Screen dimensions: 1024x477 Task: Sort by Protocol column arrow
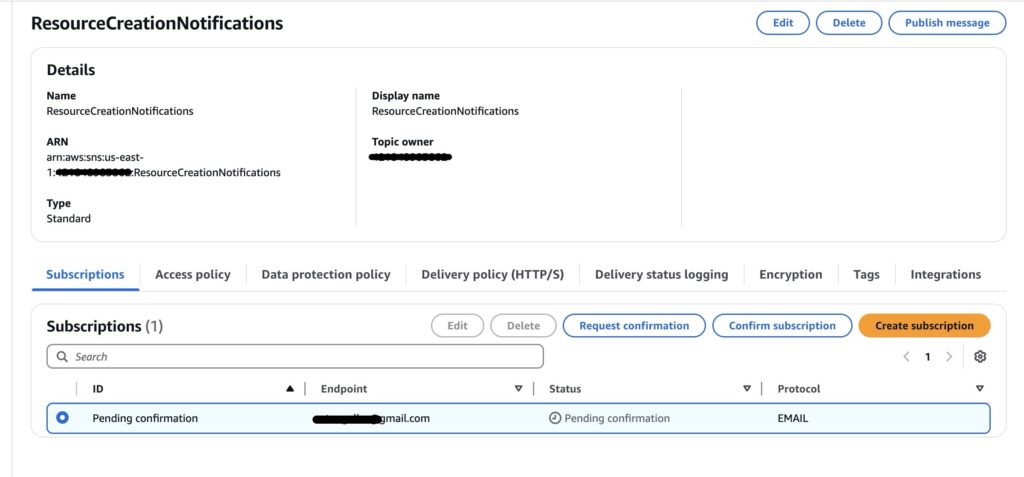(x=980, y=389)
